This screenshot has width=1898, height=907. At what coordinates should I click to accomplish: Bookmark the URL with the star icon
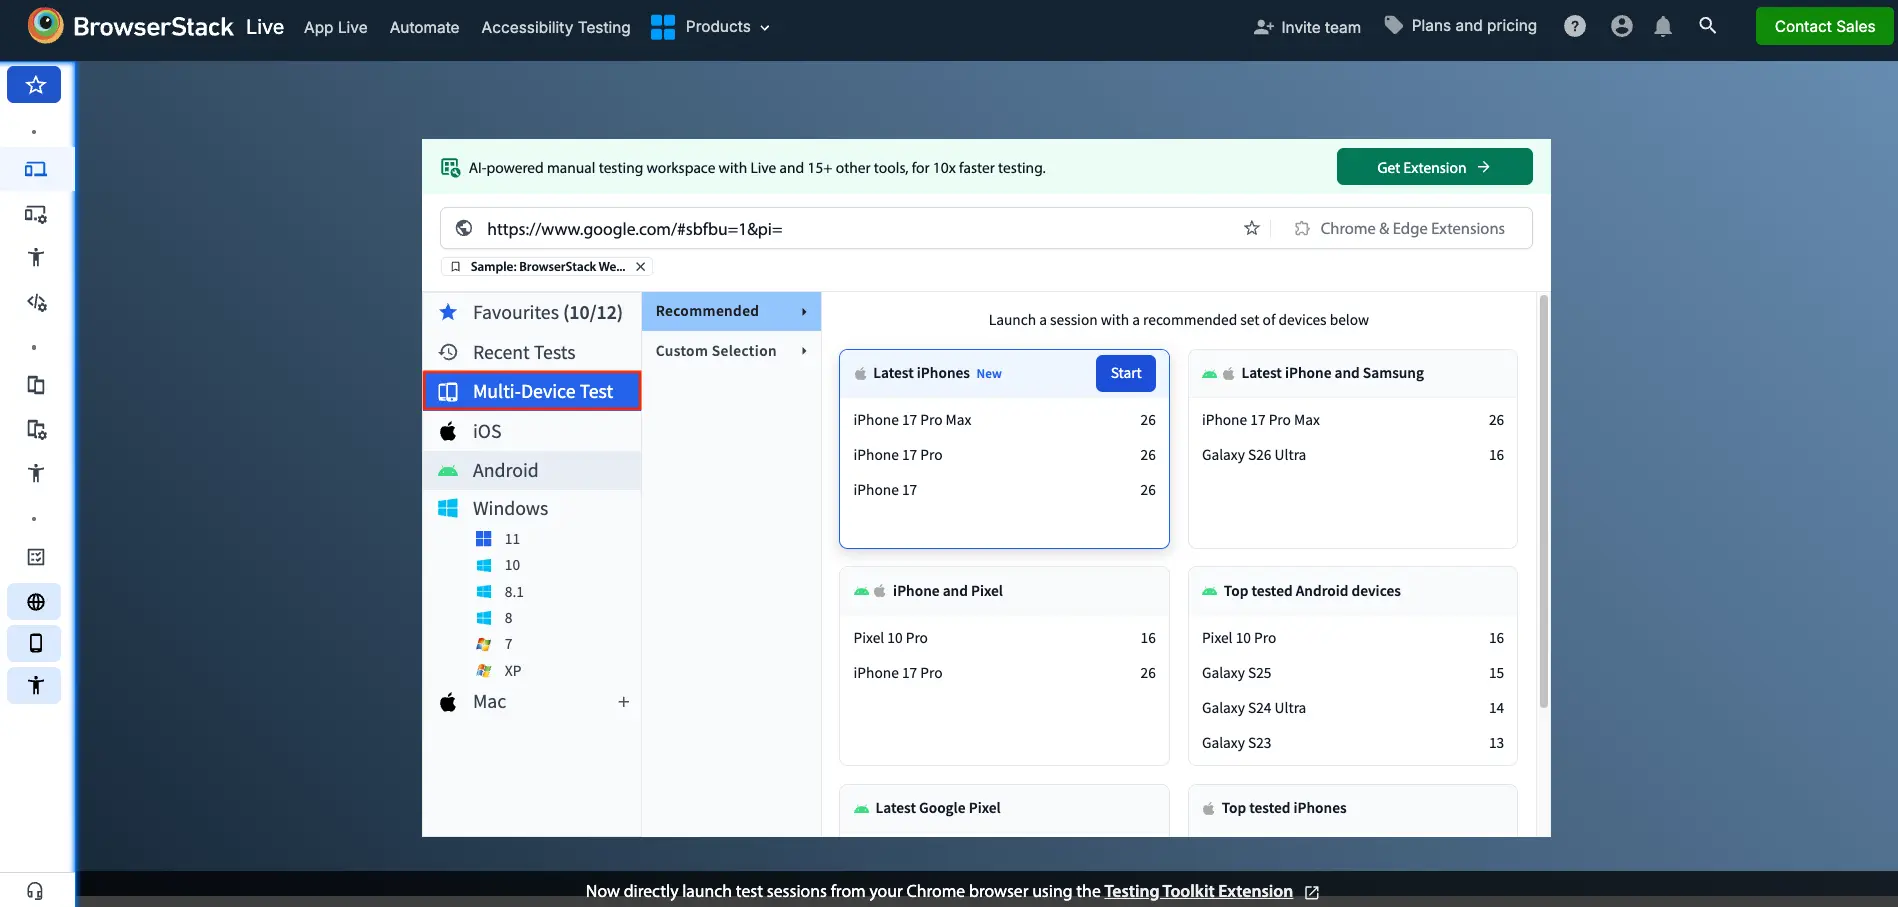pyautogui.click(x=1251, y=228)
